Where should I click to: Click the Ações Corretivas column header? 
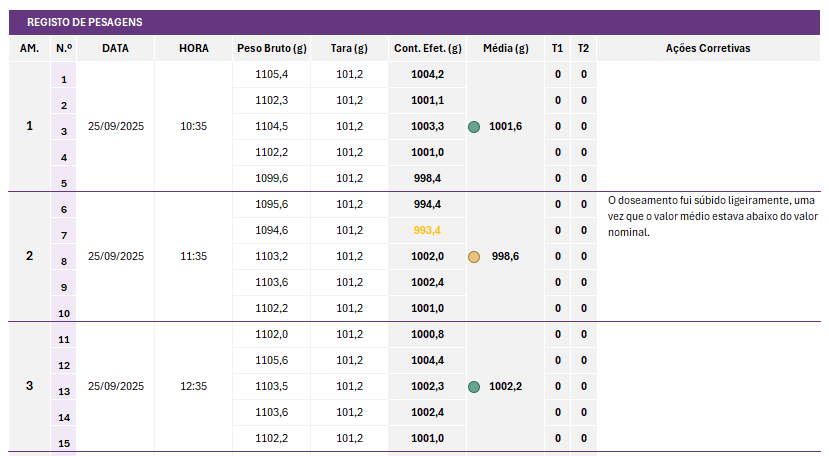click(707, 48)
